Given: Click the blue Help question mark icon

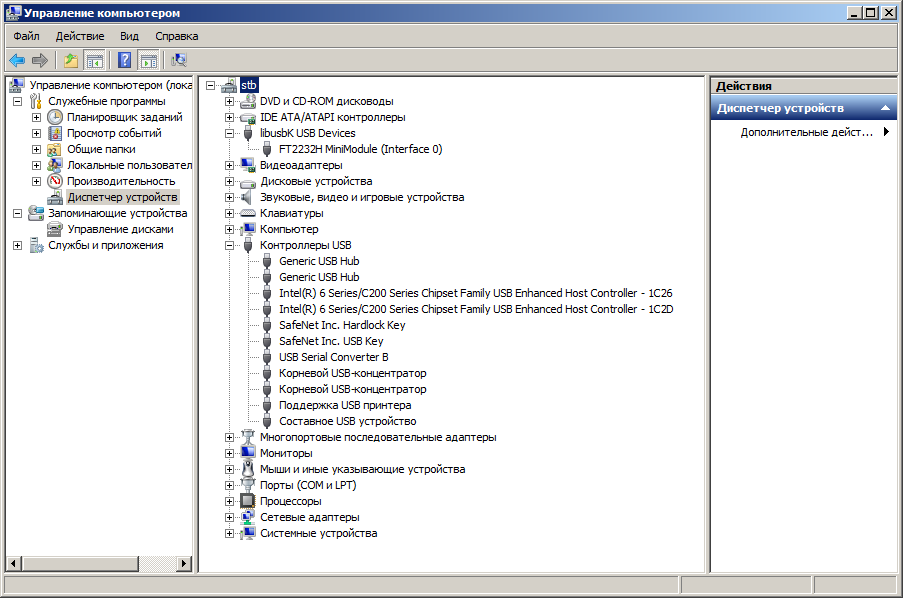Looking at the screenshot, I should pyautogui.click(x=125, y=60).
